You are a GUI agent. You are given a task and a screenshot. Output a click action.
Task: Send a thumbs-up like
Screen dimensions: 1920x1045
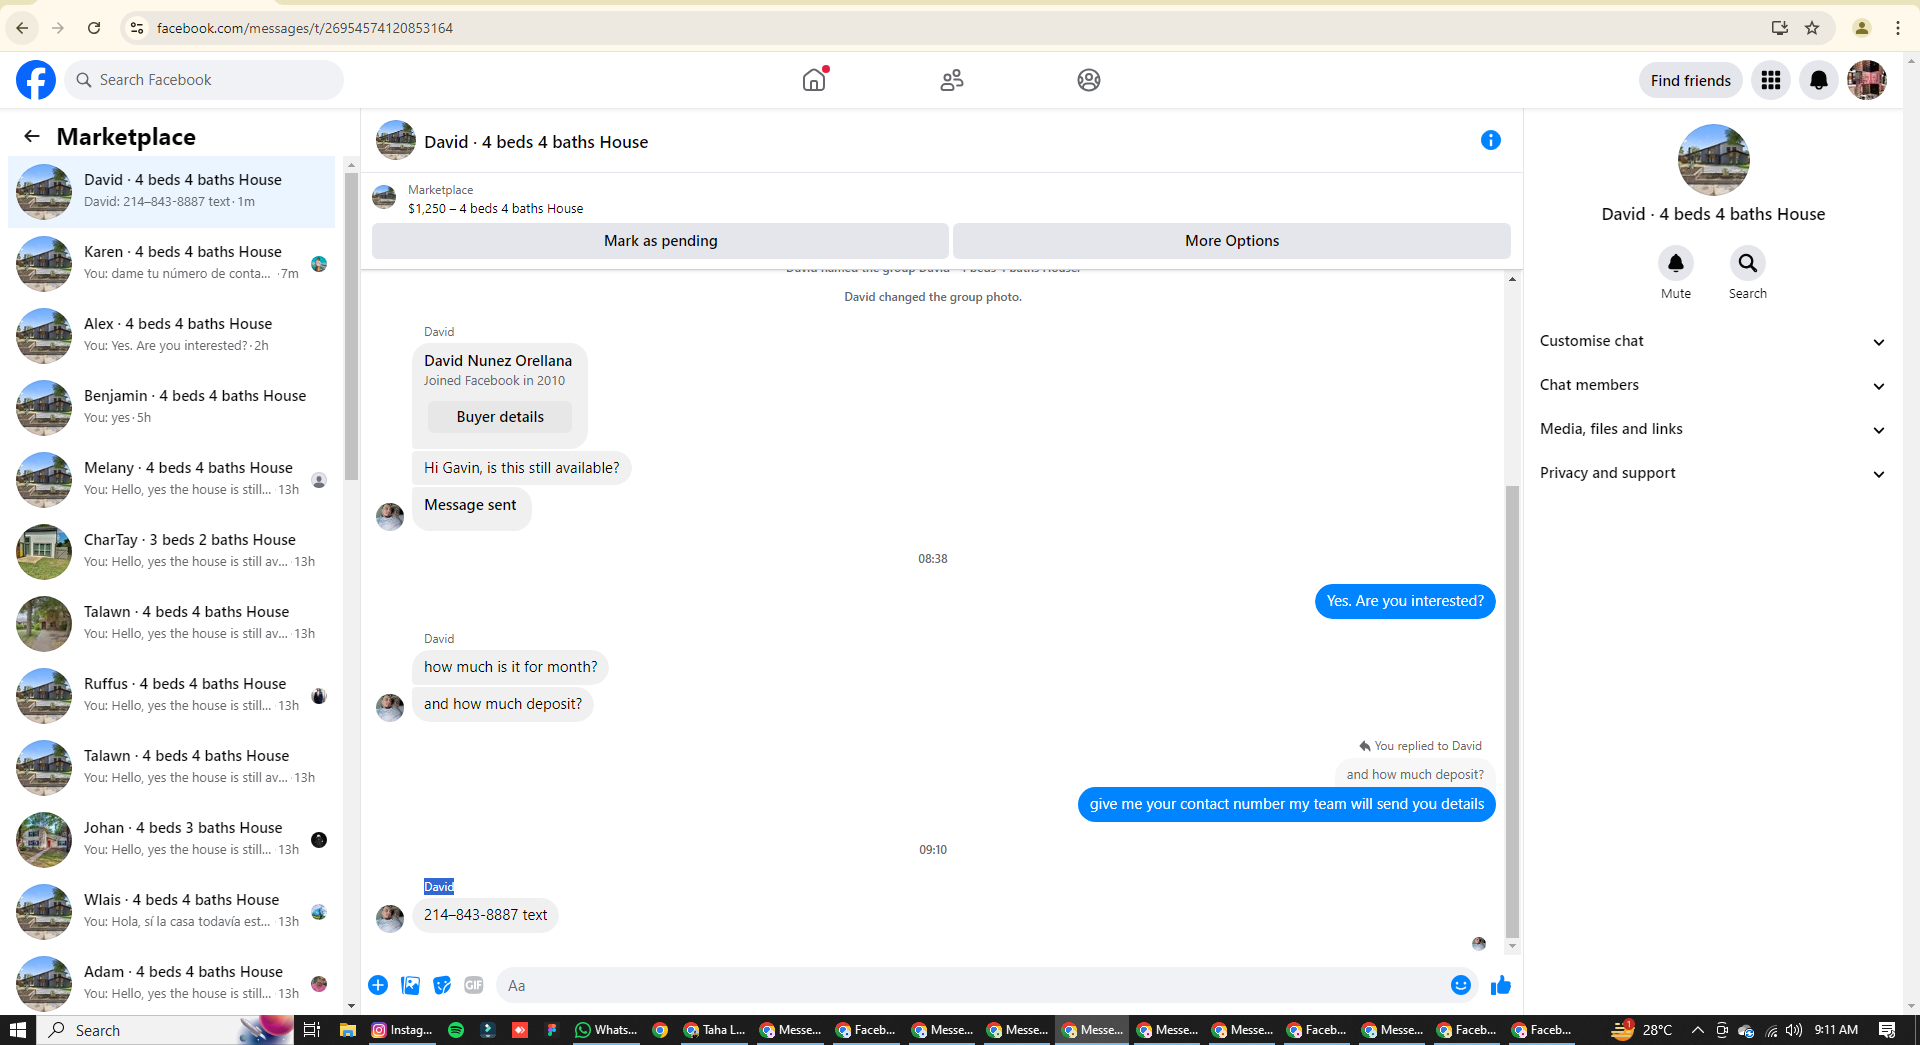(1501, 985)
